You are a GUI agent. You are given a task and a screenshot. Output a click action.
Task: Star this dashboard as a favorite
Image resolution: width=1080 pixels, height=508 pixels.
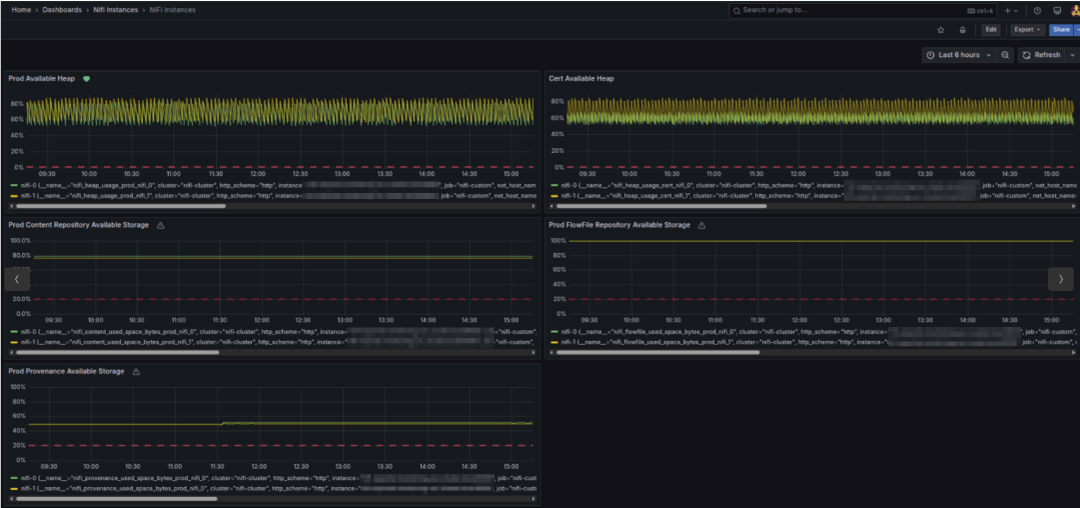[x=940, y=30]
